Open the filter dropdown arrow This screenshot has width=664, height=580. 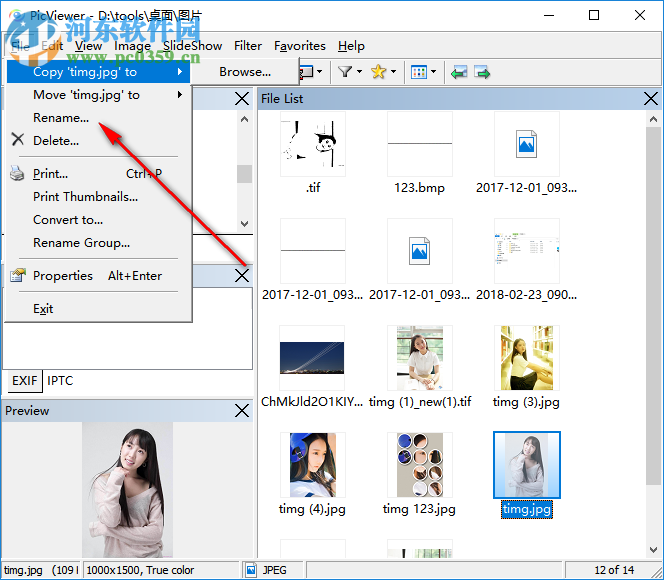[360, 72]
